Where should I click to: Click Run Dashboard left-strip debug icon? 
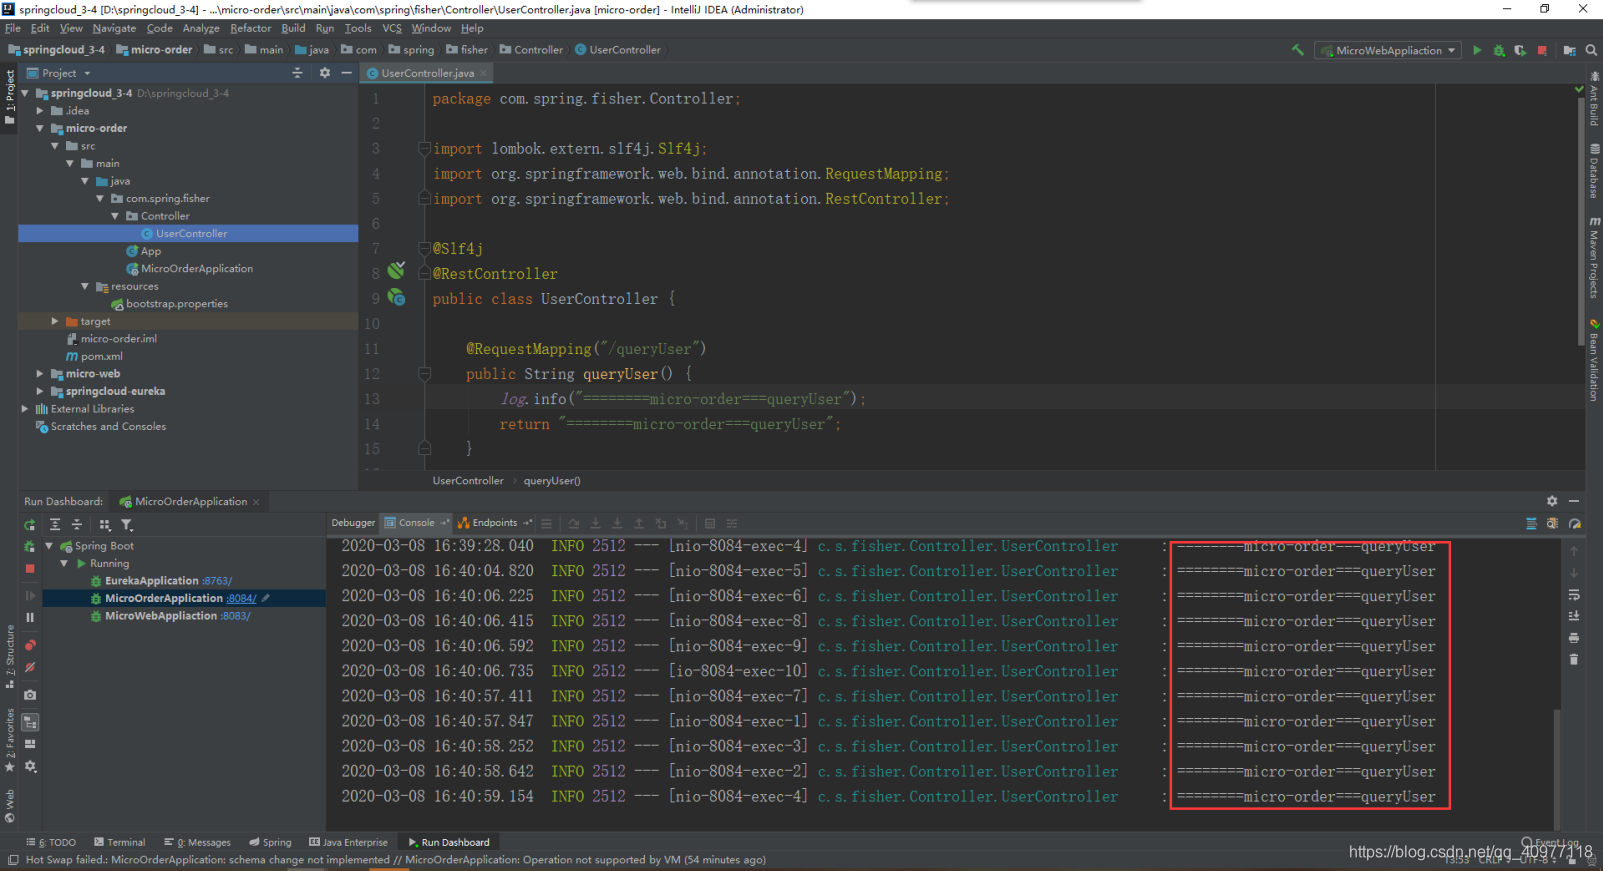(x=30, y=546)
